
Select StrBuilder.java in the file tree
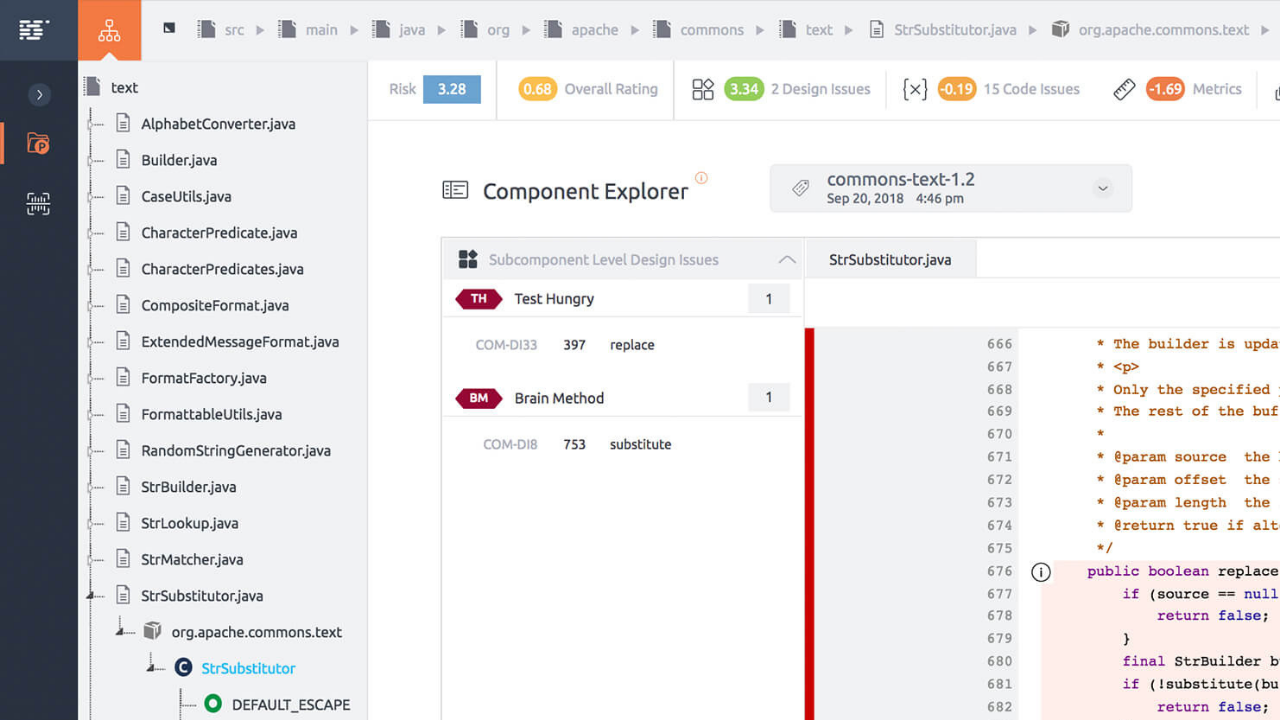click(x=188, y=487)
